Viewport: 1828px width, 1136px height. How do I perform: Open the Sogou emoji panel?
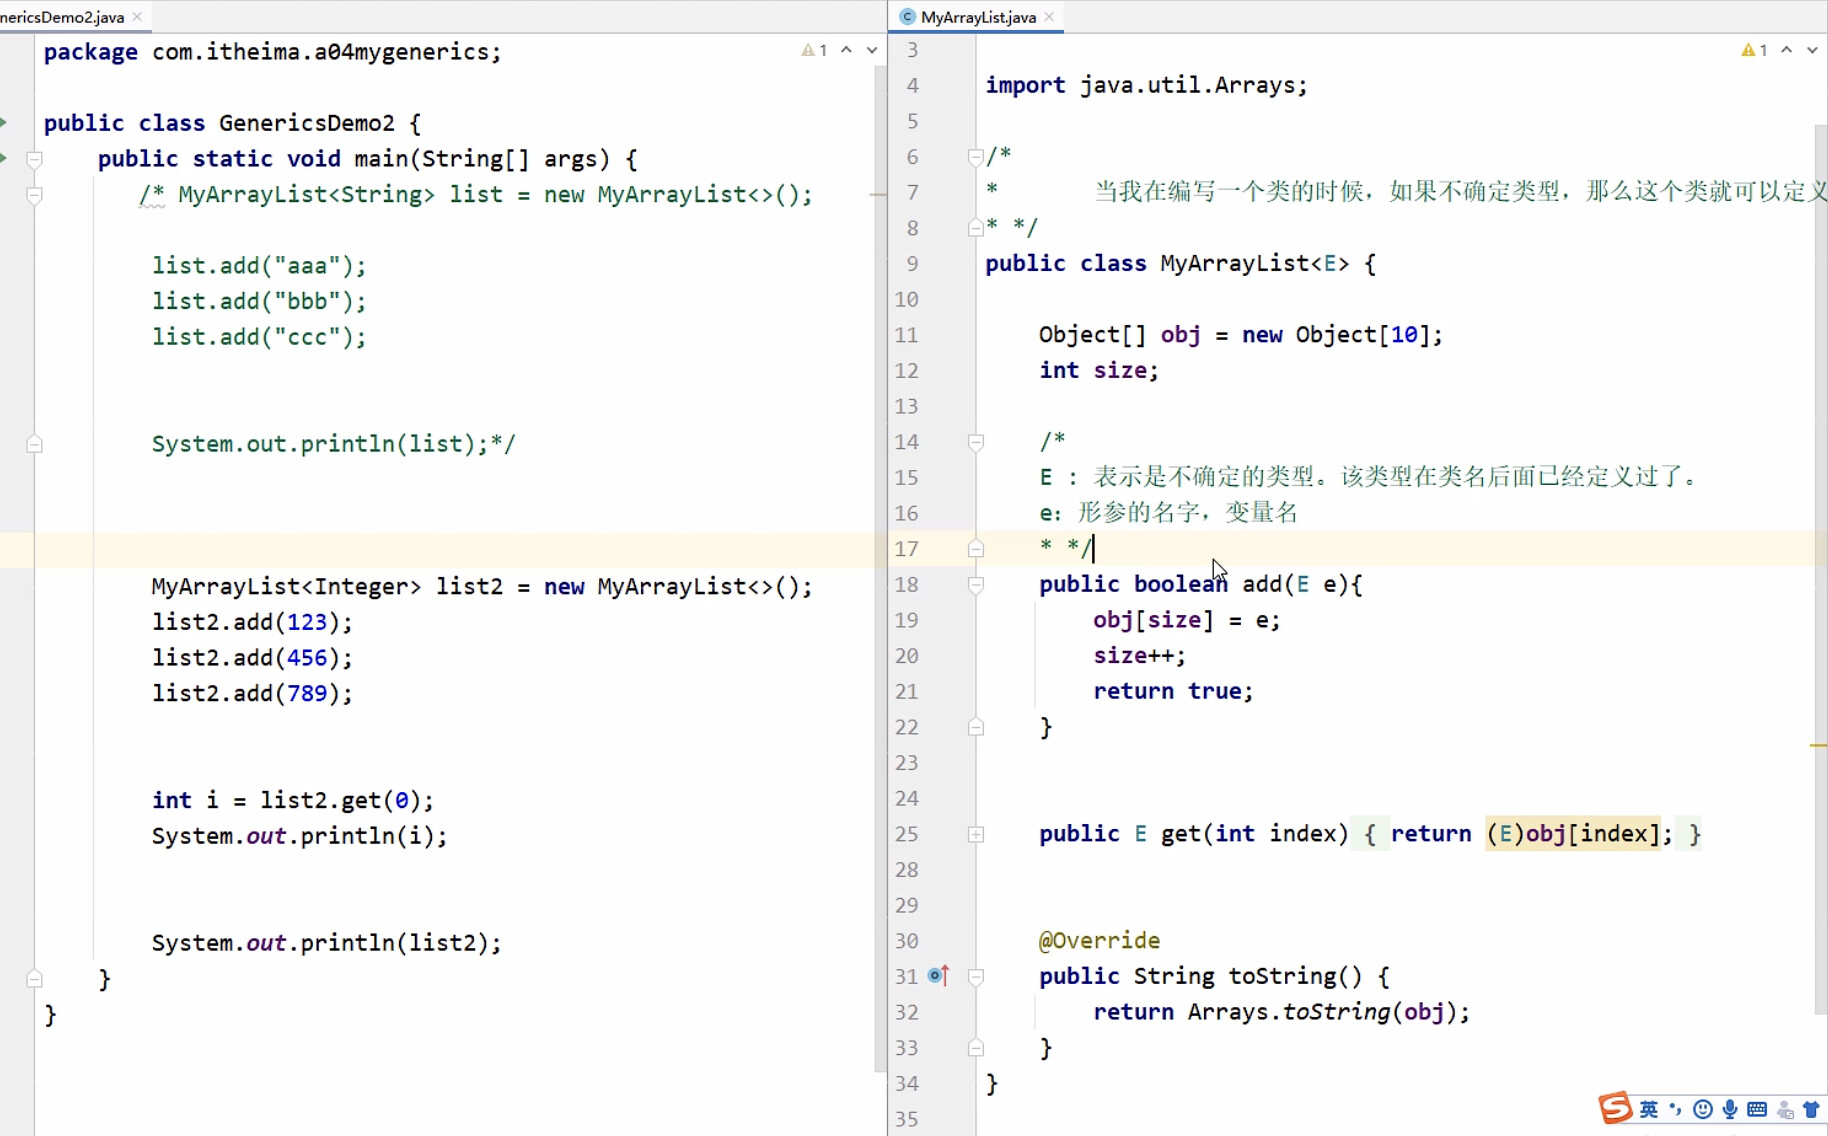click(1703, 1109)
